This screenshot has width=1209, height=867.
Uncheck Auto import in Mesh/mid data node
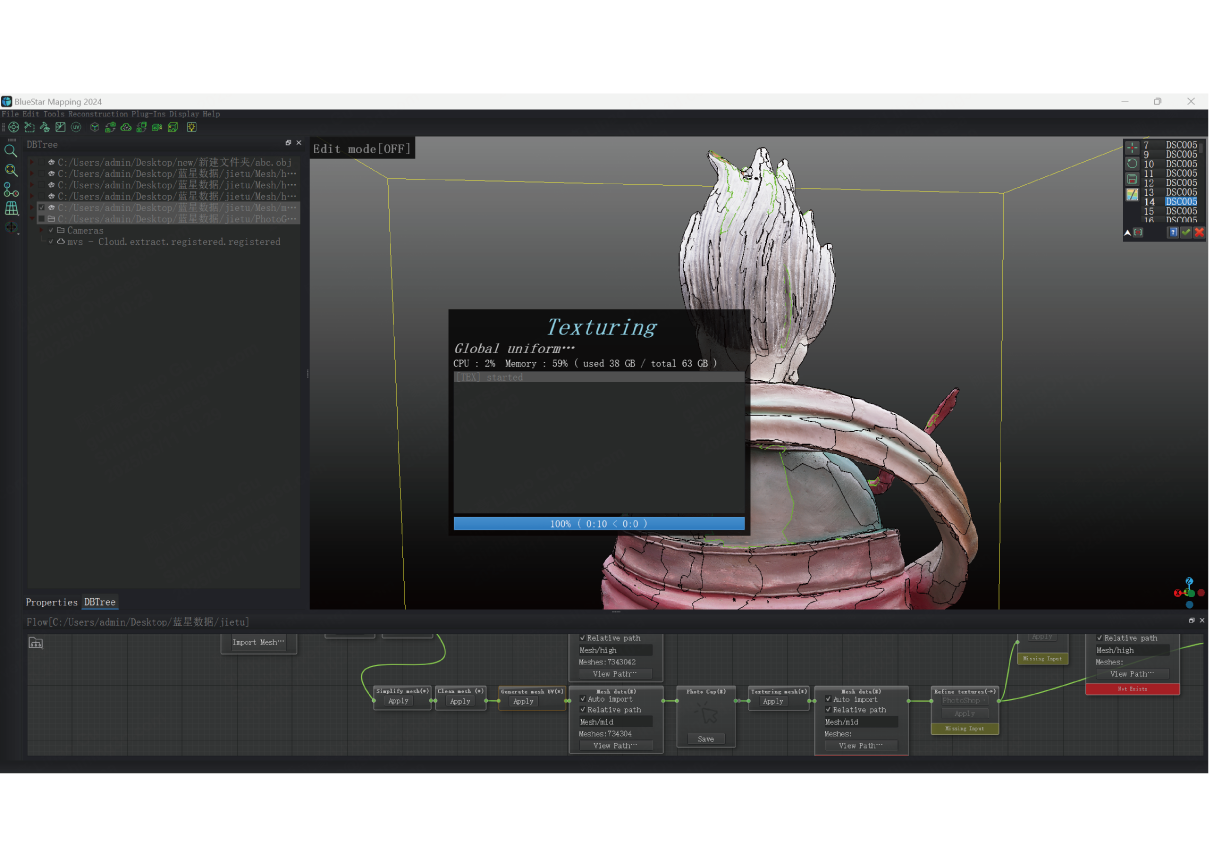coord(583,699)
